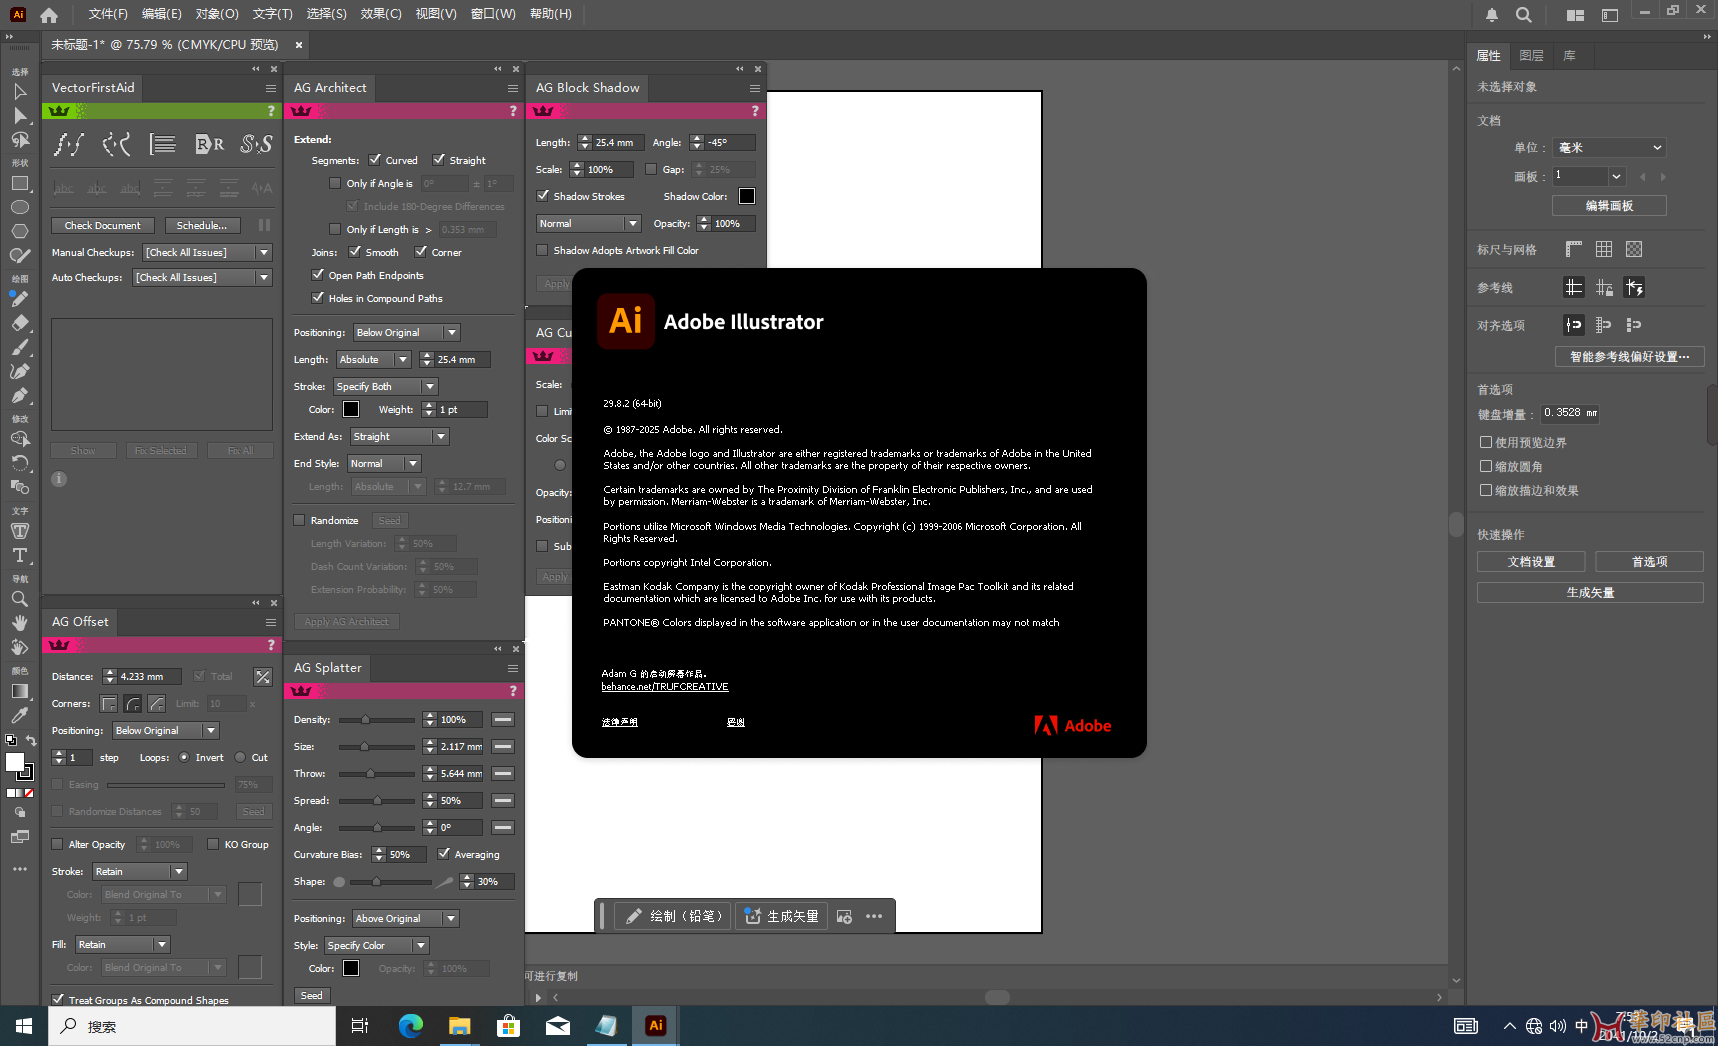Screen dimensions: 1718x1046
Task: Click the Windows taskbar search box
Action: tap(192, 1026)
